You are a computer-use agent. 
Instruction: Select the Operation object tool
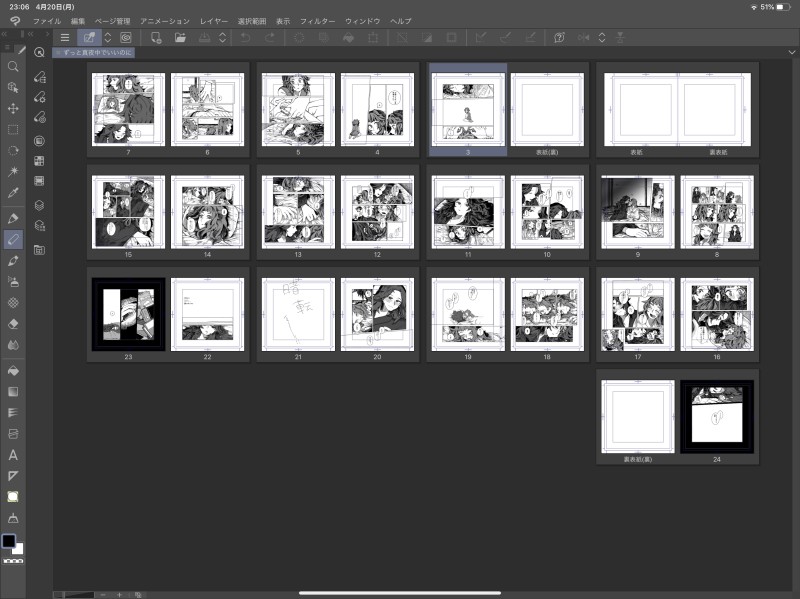tap(13, 87)
